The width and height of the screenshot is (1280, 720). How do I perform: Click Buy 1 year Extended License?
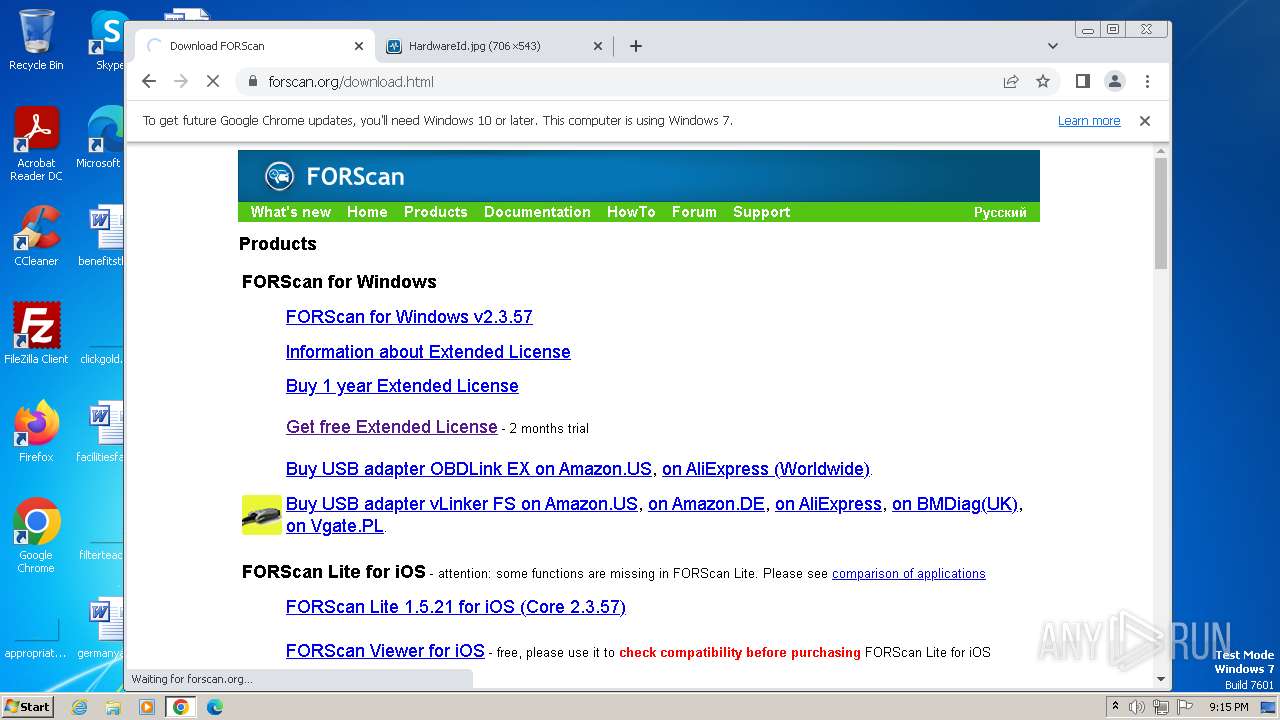coord(402,386)
